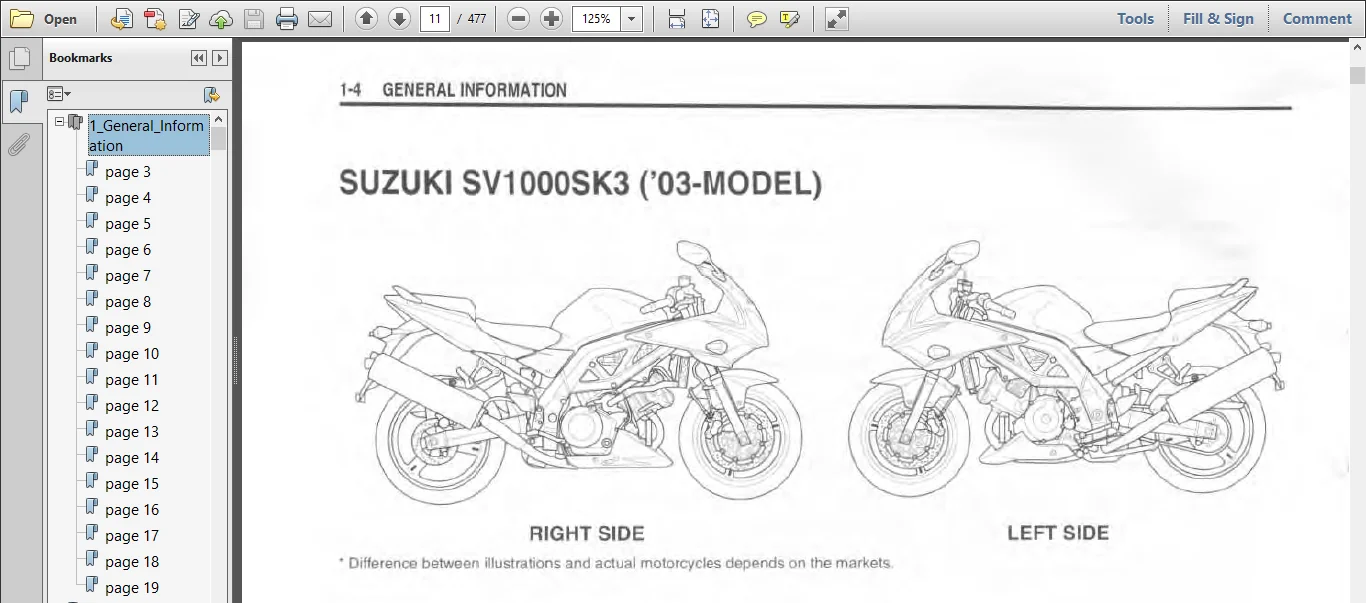Go to previous page with up arrow
The height and width of the screenshot is (603, 1366).
coord(367,19)
